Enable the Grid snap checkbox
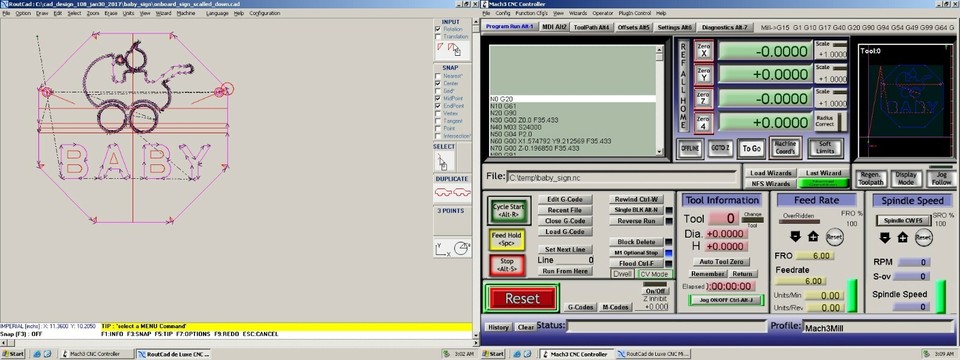Viewport: 960px width, 360px height. (x=438, y=91)
